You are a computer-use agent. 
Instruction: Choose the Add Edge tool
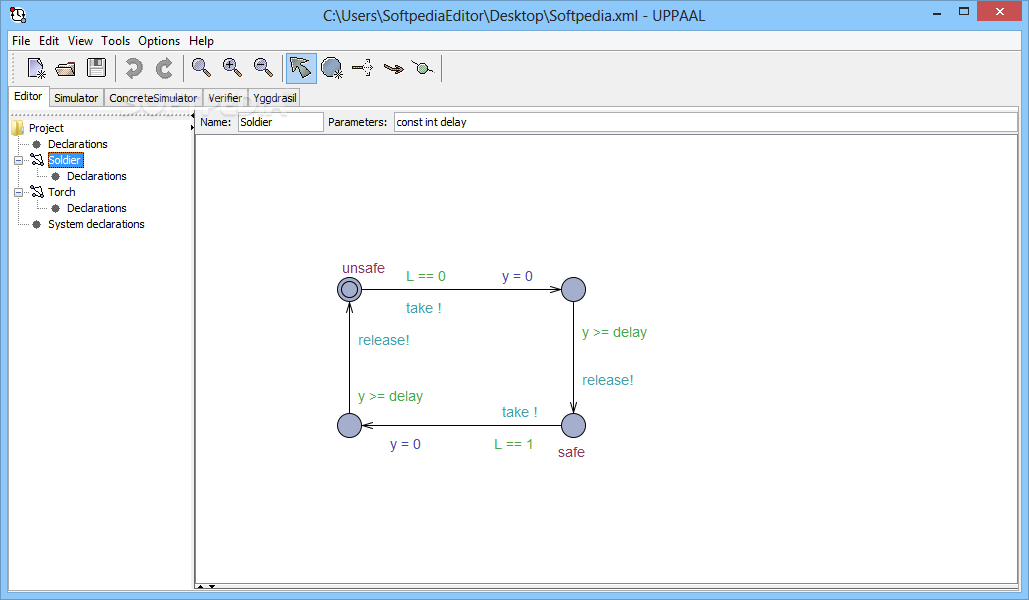click(394, 68)
